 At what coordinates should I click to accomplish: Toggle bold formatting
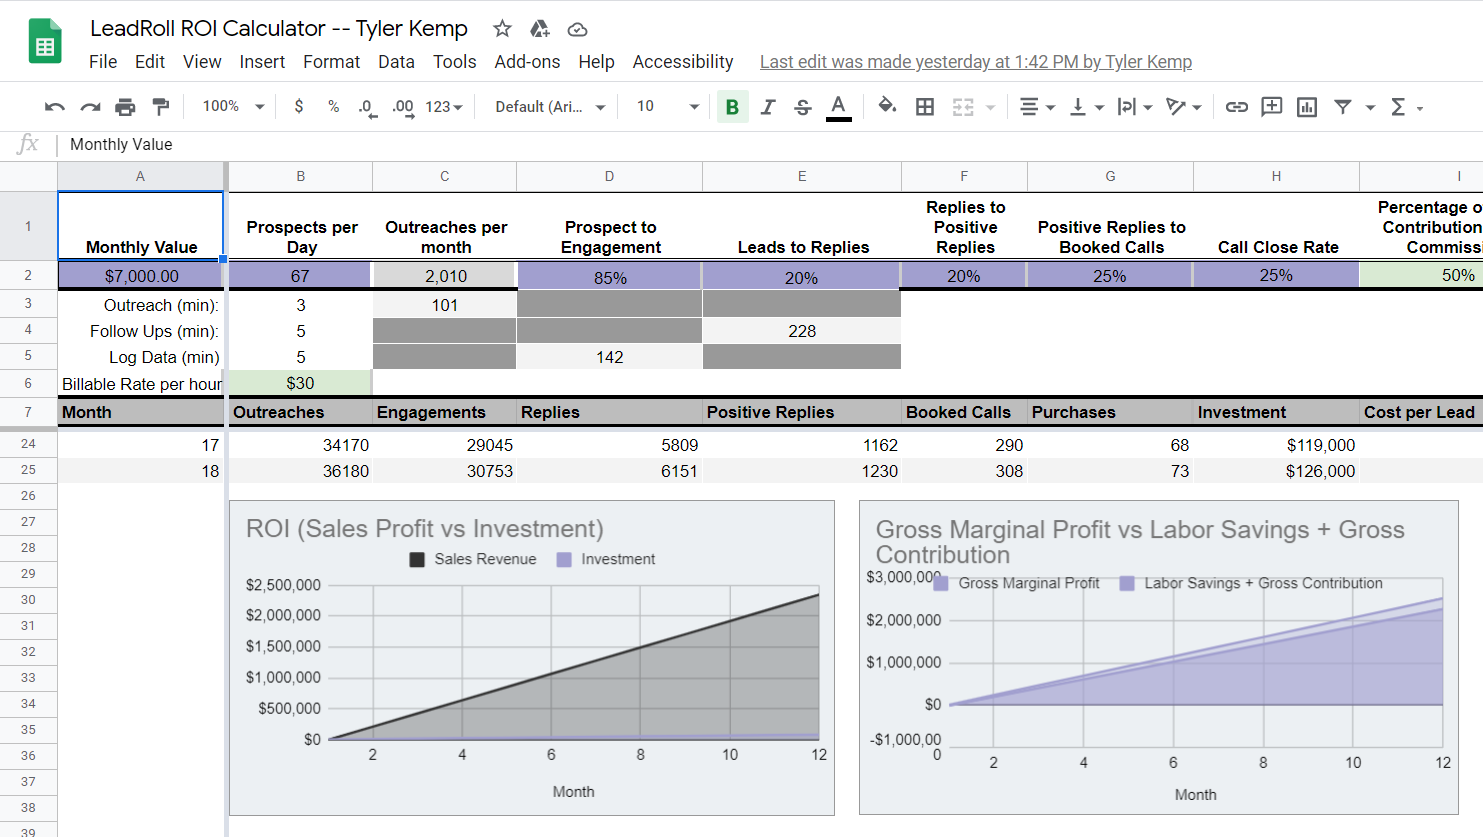[x=733, y=106]
